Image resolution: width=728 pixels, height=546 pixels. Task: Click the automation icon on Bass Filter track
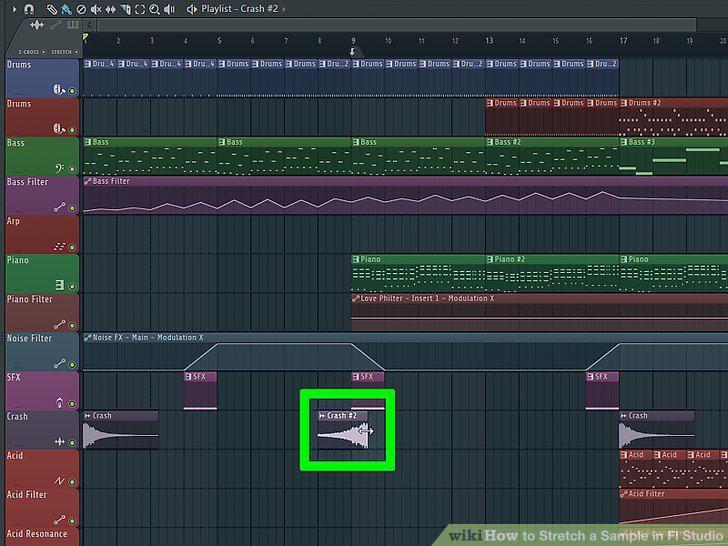tap(59, 207)
